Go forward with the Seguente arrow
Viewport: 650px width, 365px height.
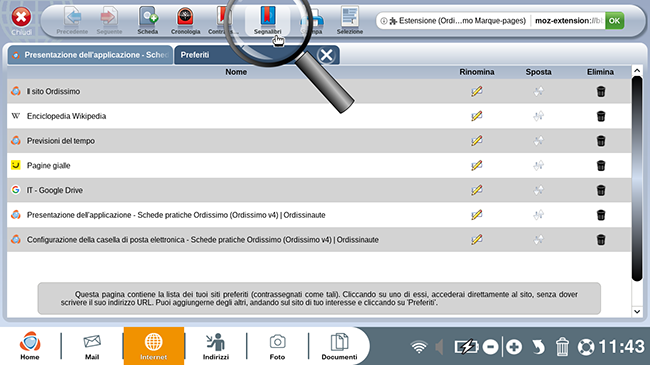click(x=109, y=20)
